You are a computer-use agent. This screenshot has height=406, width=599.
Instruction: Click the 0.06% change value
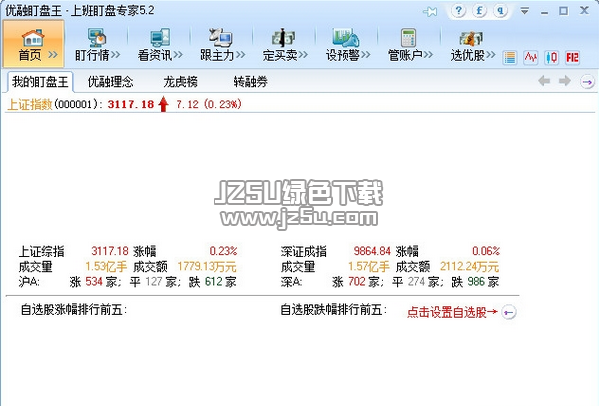(x=486, y=251)
